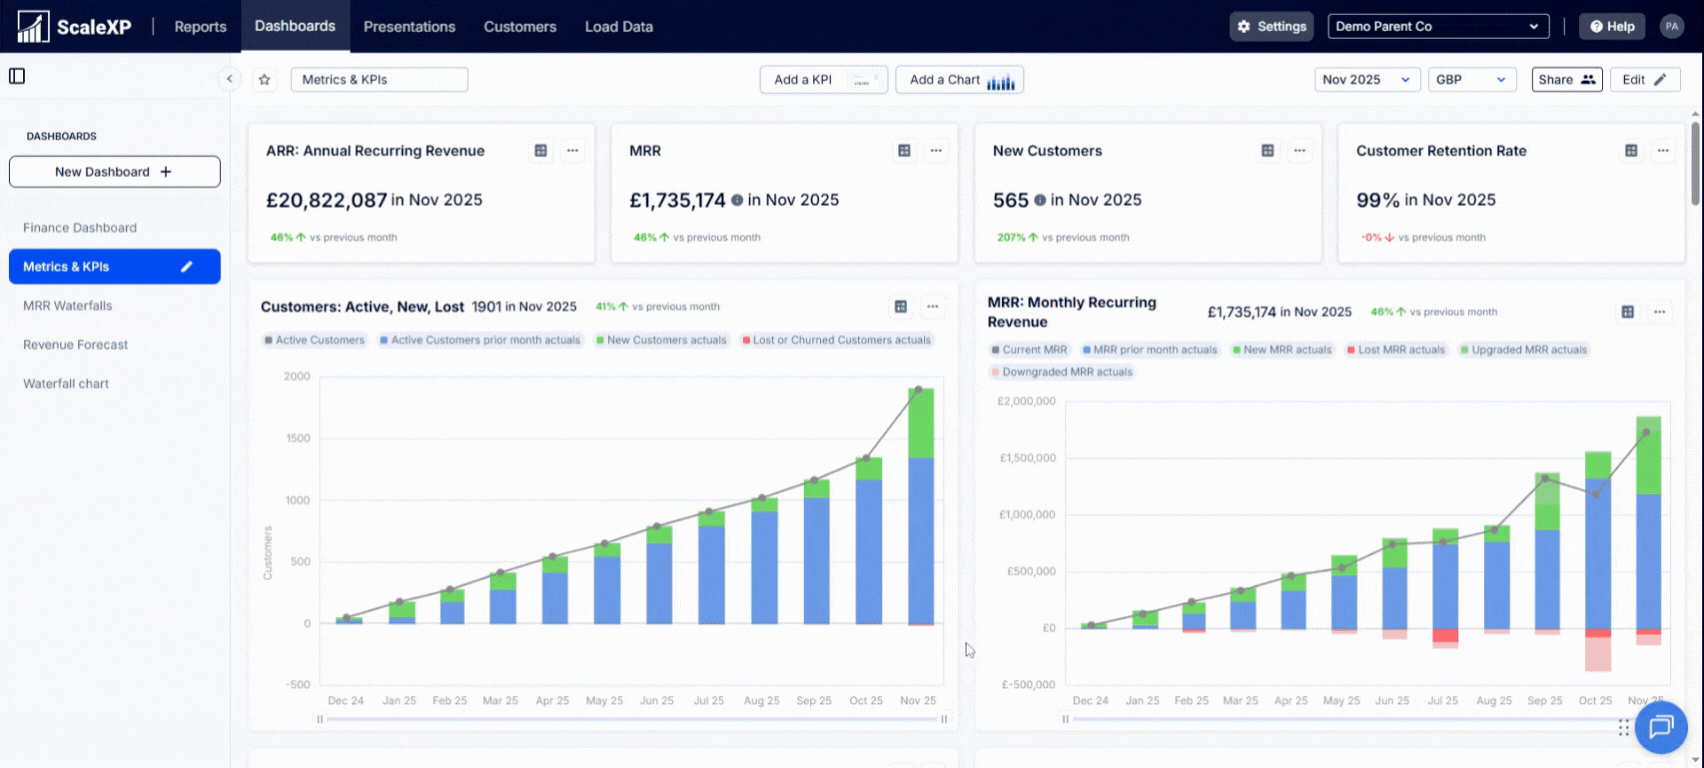Expand the Demo Parent Co selector
The image size is (1704, 768).
coord(1438,27)
